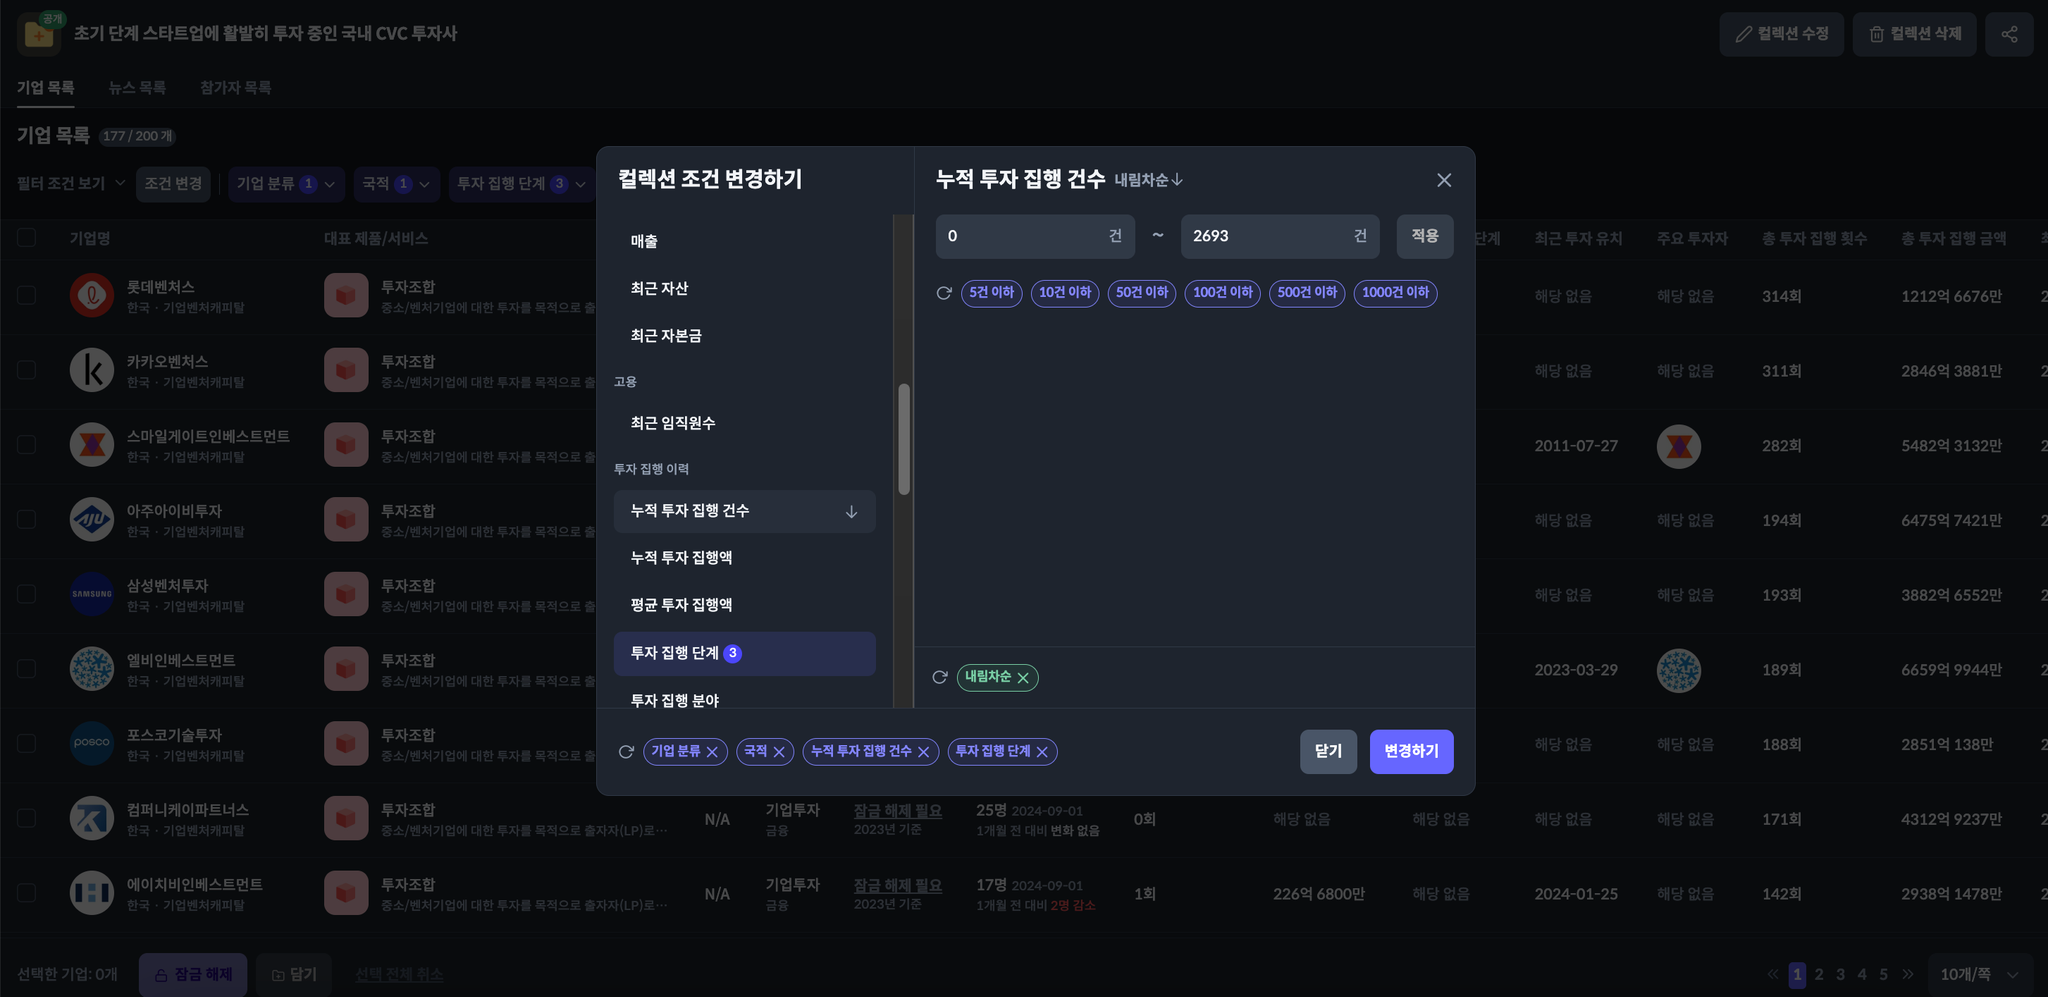This screenshot has width=2048, height=997.
Task: Check the 롯데벤처스 row checkbox
Action: [27, 296]
